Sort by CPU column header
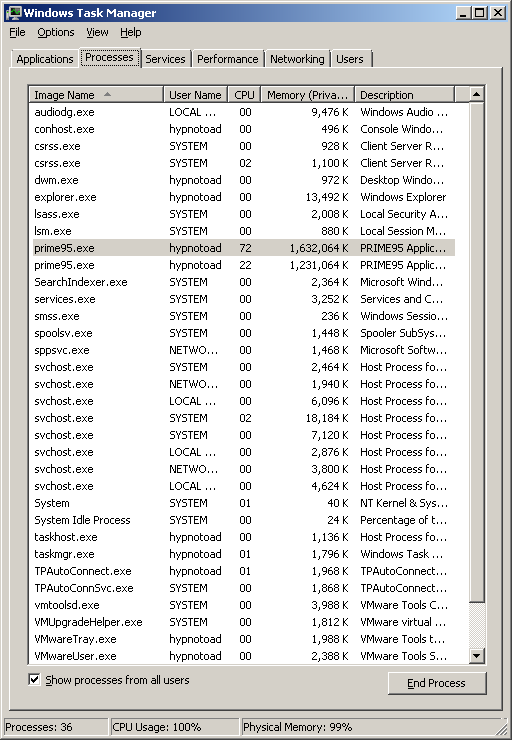 [x=244, y=95]
